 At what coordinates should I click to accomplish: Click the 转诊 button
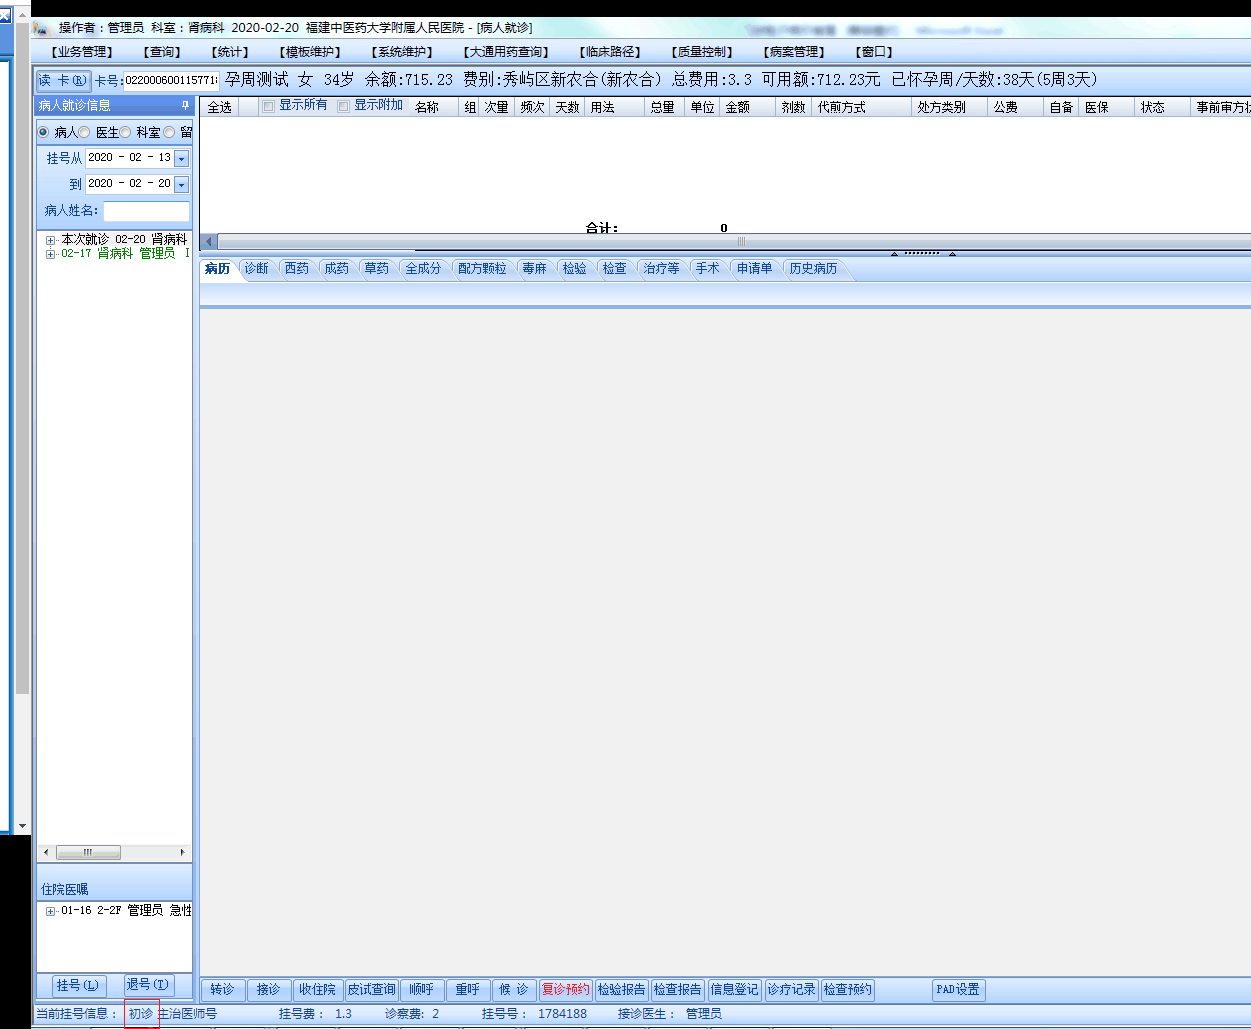(222, 990)
